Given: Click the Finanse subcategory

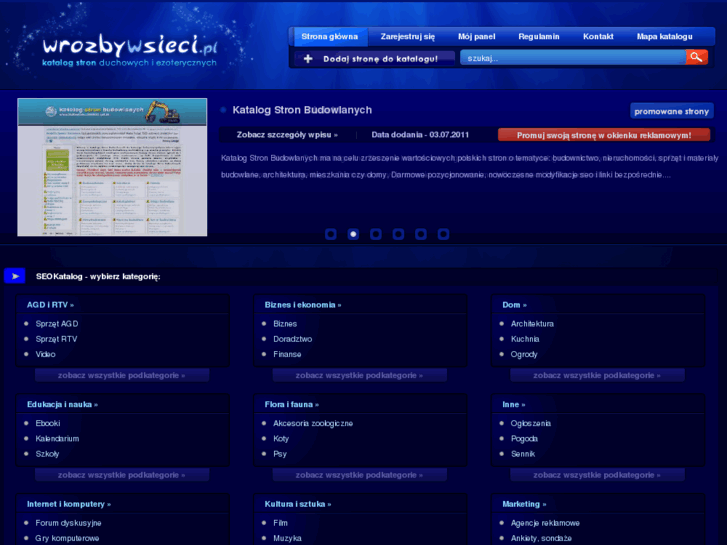Looking at the screenshot, I should (x=287, y=354).
